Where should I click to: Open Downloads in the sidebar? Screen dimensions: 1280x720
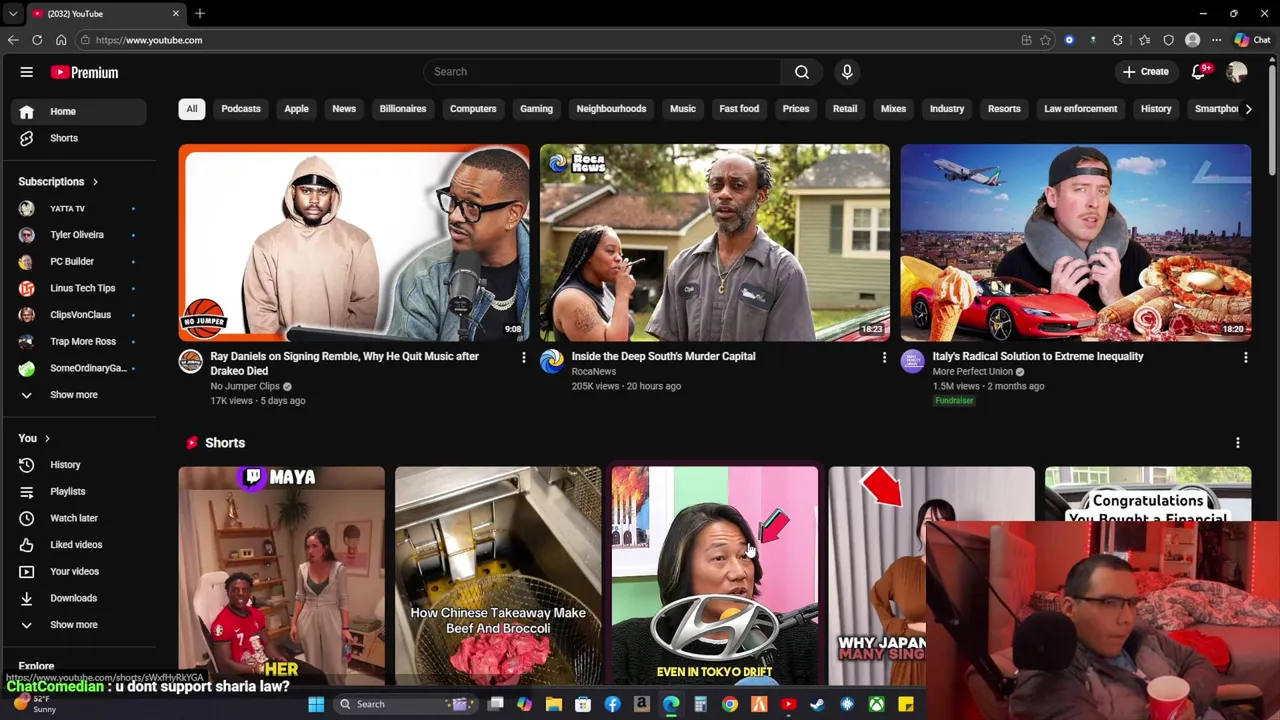point(80,598)
